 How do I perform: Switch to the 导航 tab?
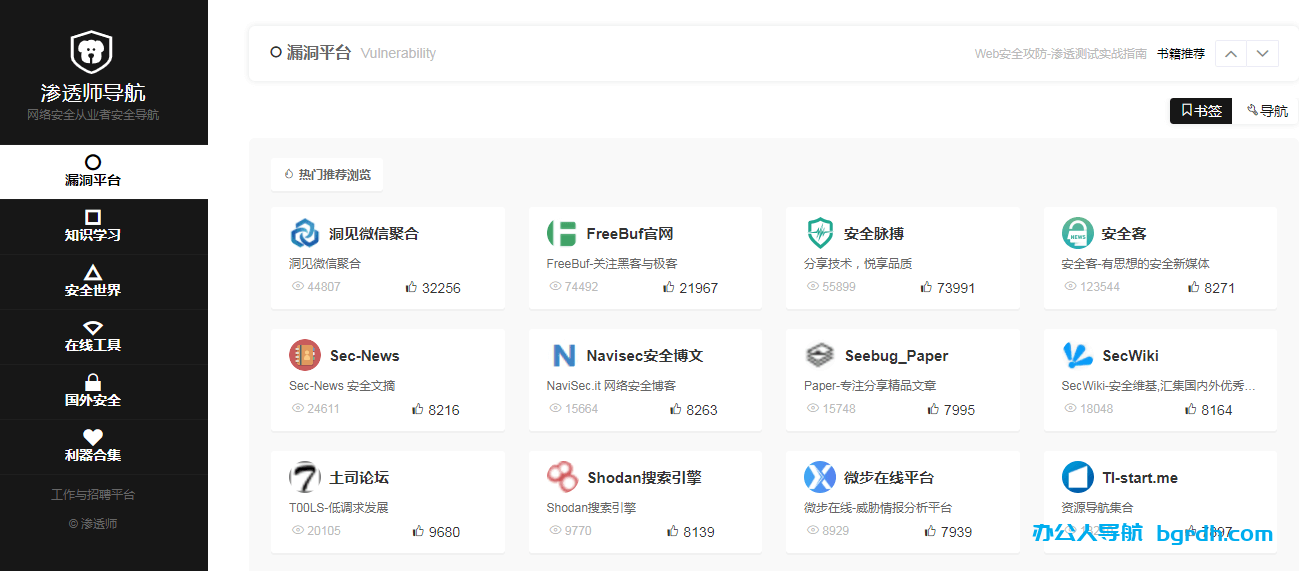coord(1267,111)
